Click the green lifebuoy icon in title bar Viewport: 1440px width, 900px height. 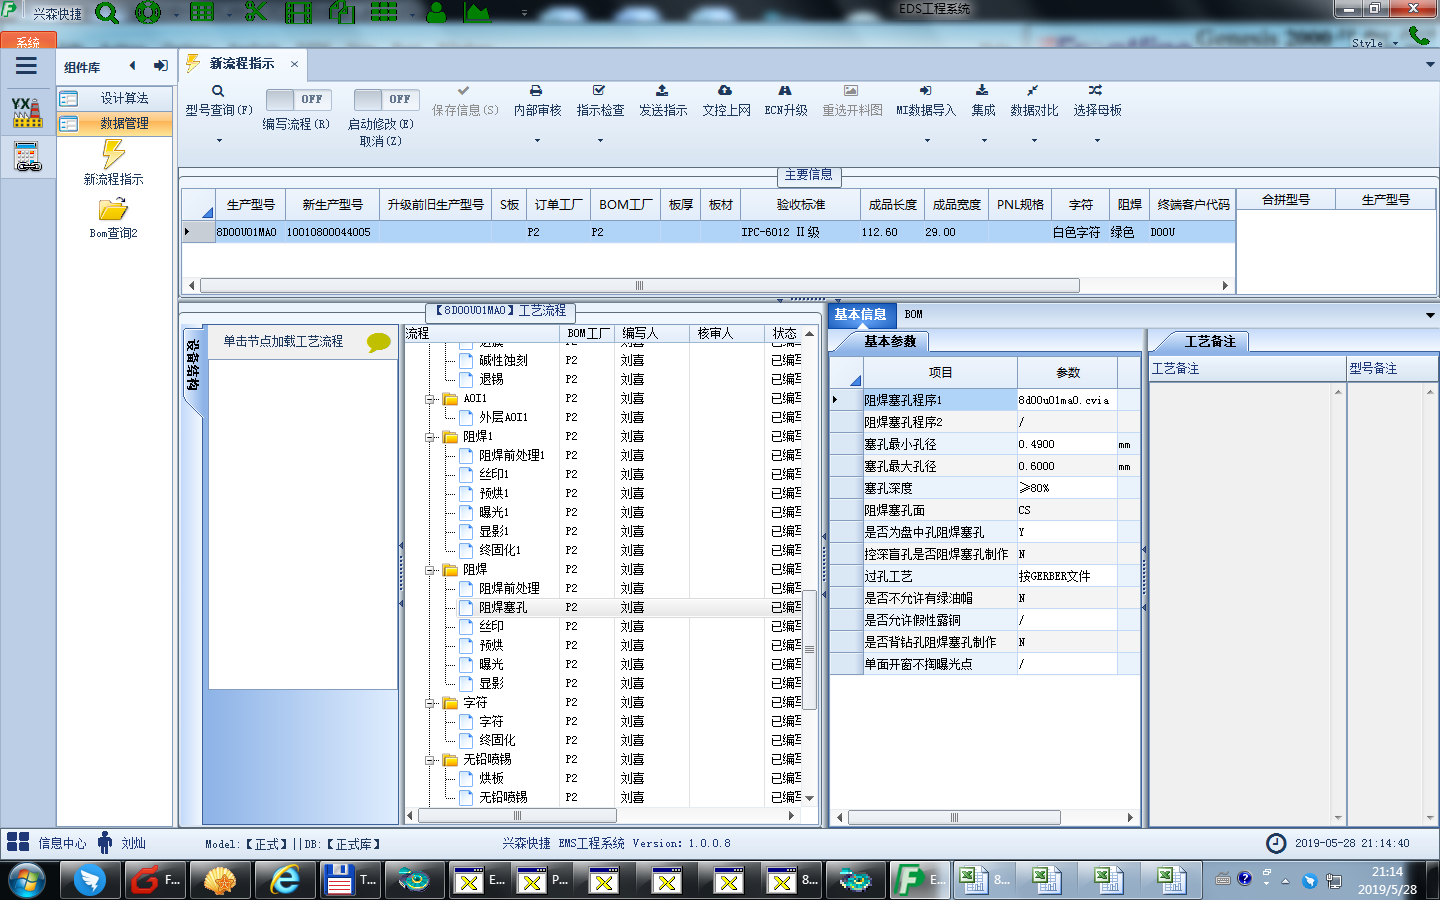tap(148, 13)
